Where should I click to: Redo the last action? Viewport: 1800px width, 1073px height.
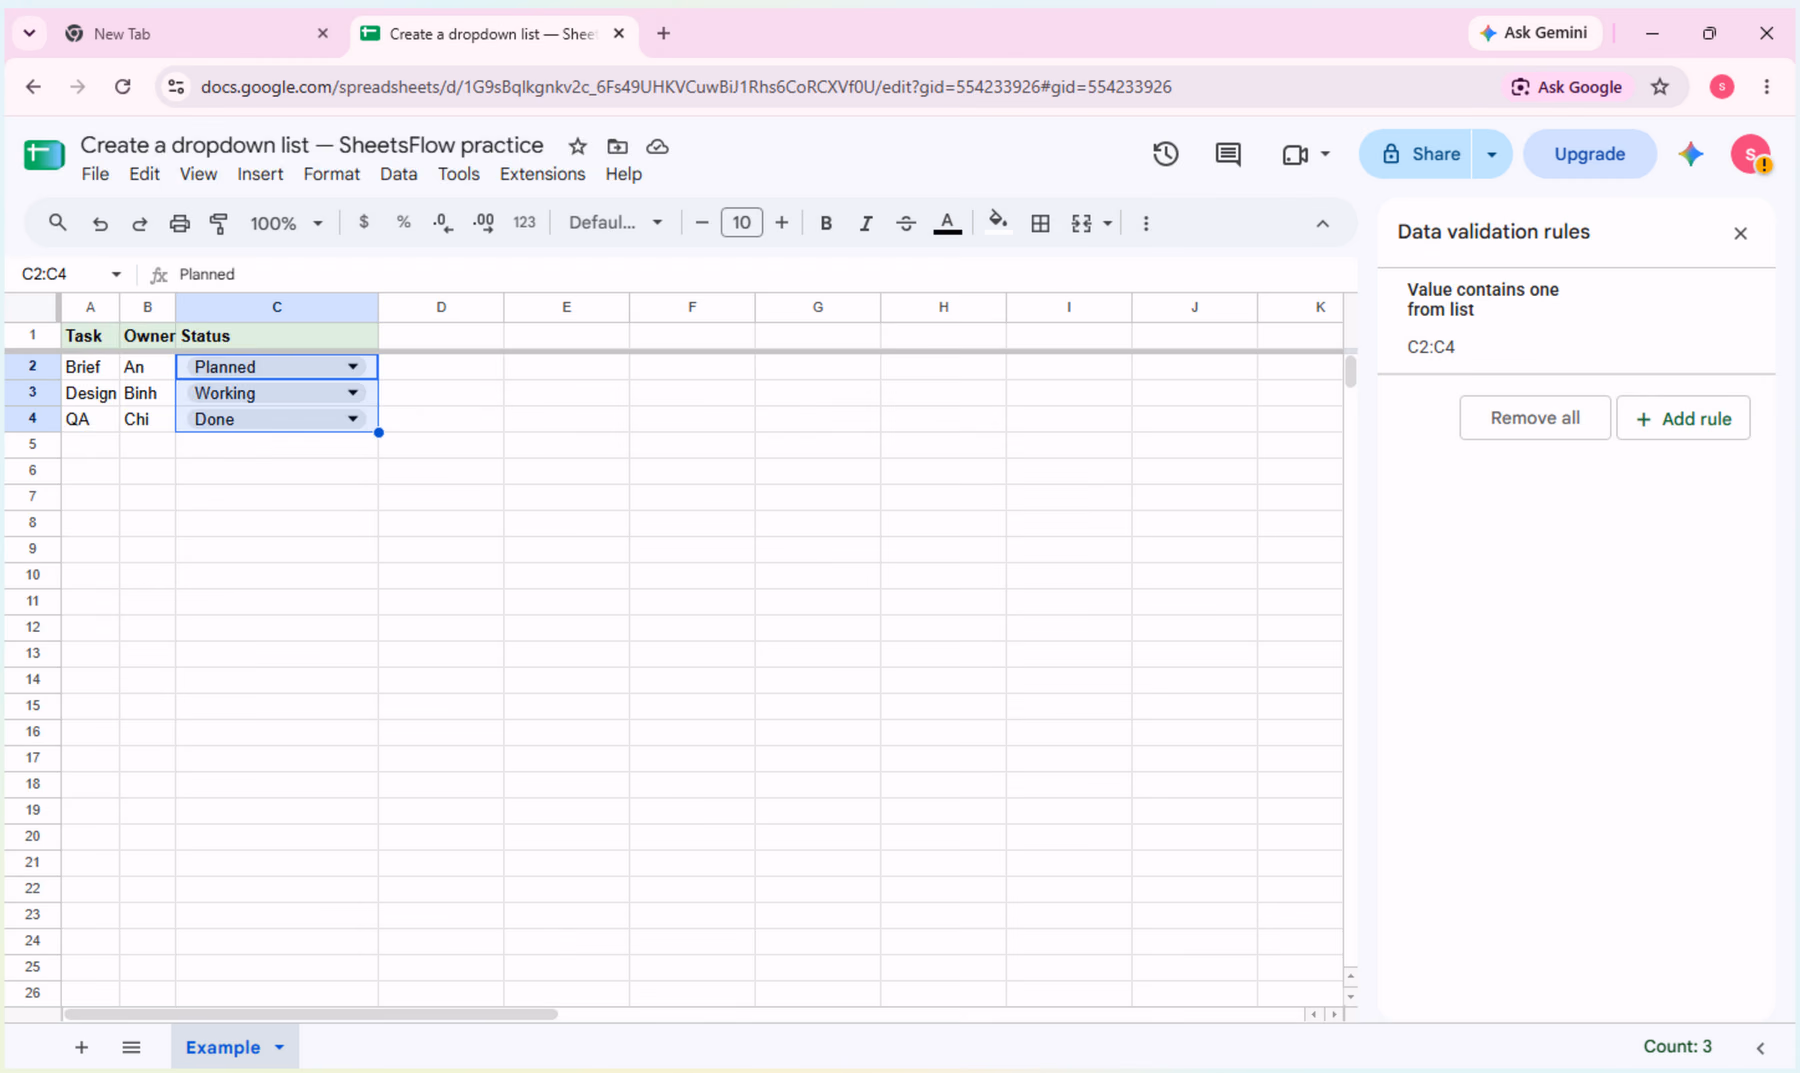point(140,223)
